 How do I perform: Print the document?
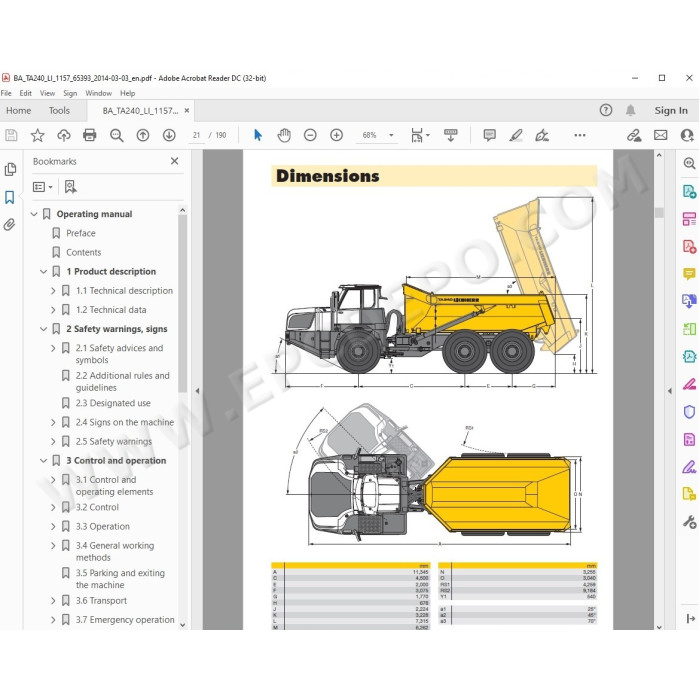coord(90,135)
